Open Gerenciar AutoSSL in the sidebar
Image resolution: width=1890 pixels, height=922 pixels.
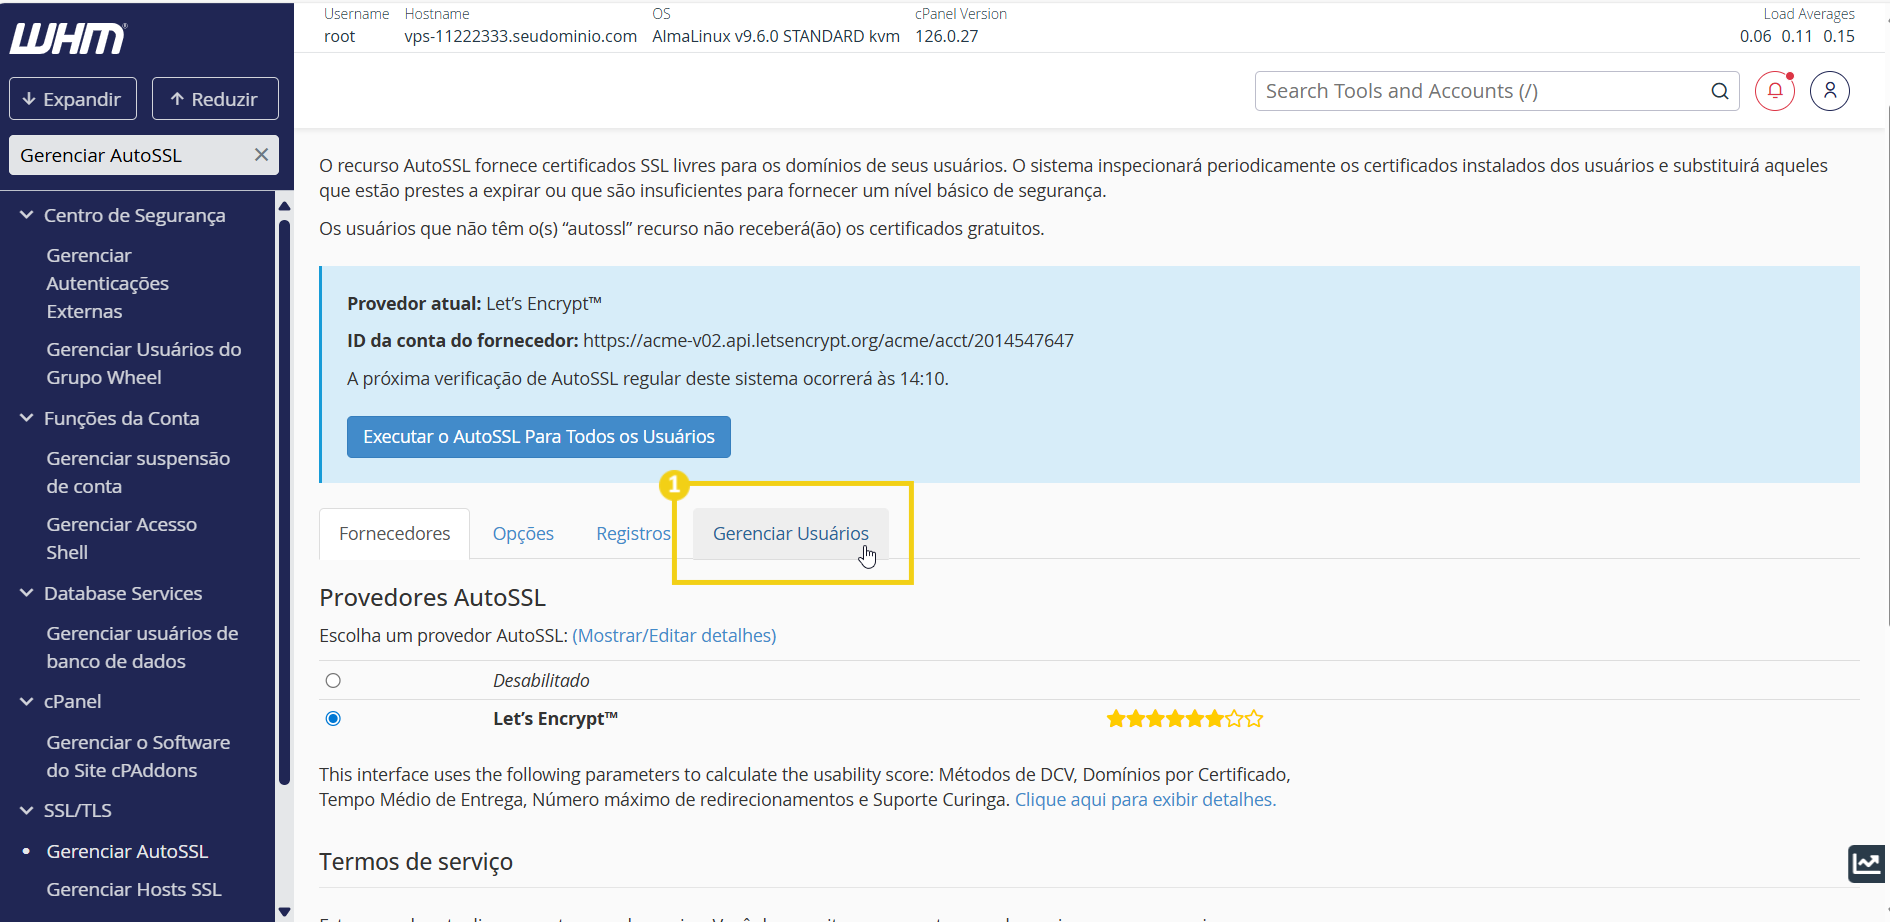coord(127,852)
